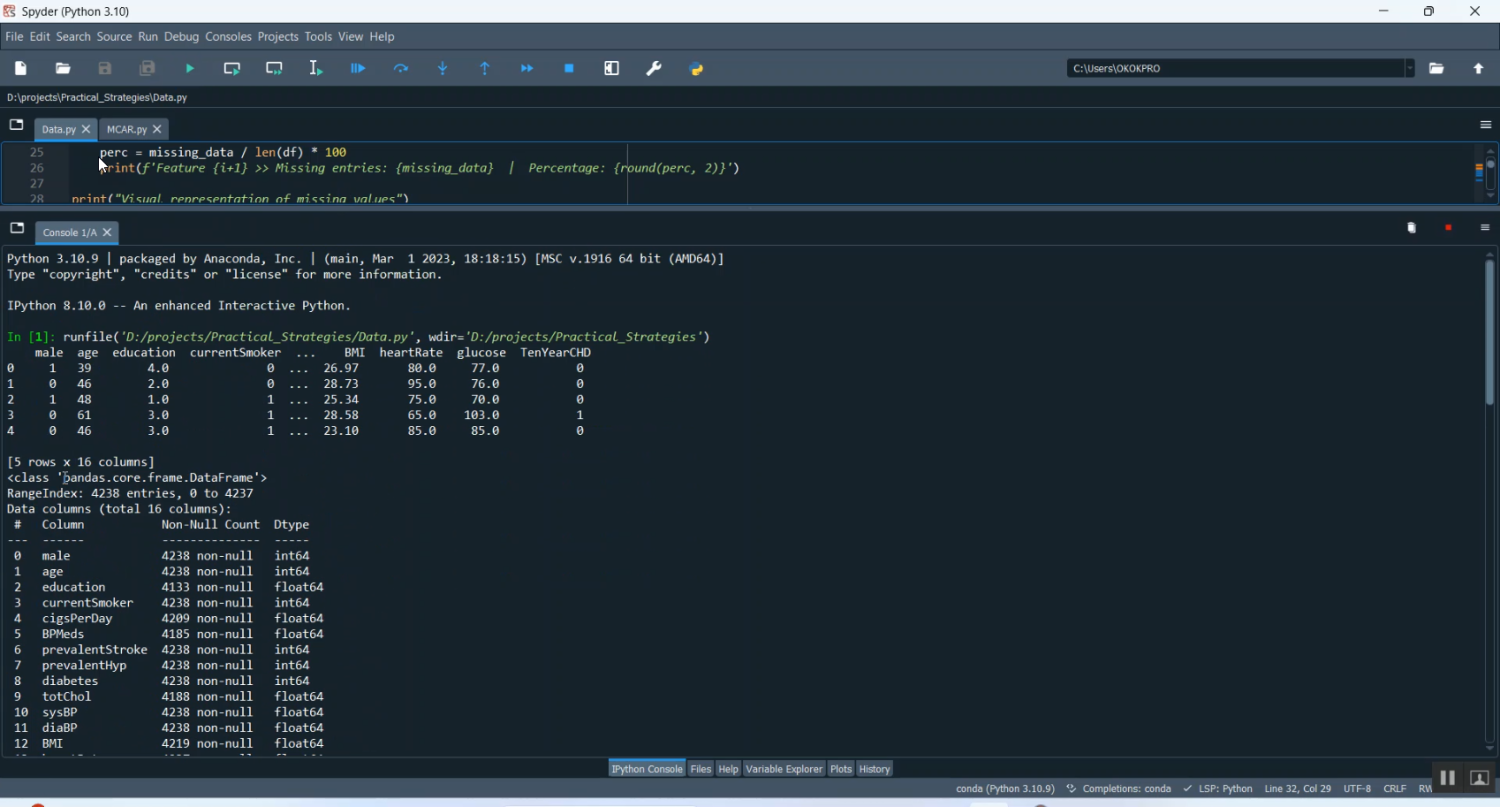The width and height of the screenshot is (1500, 807).
Task: Pause the screen recording overlay
Action: (x=1447, y=778)
